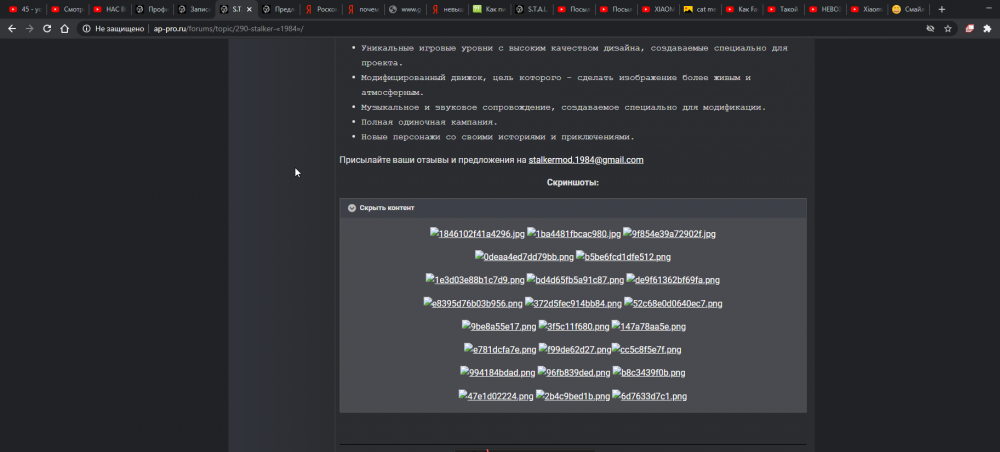Open image link 47e1d02224.png
This screenshot has width=1000, height=452.
click(496, 396)
